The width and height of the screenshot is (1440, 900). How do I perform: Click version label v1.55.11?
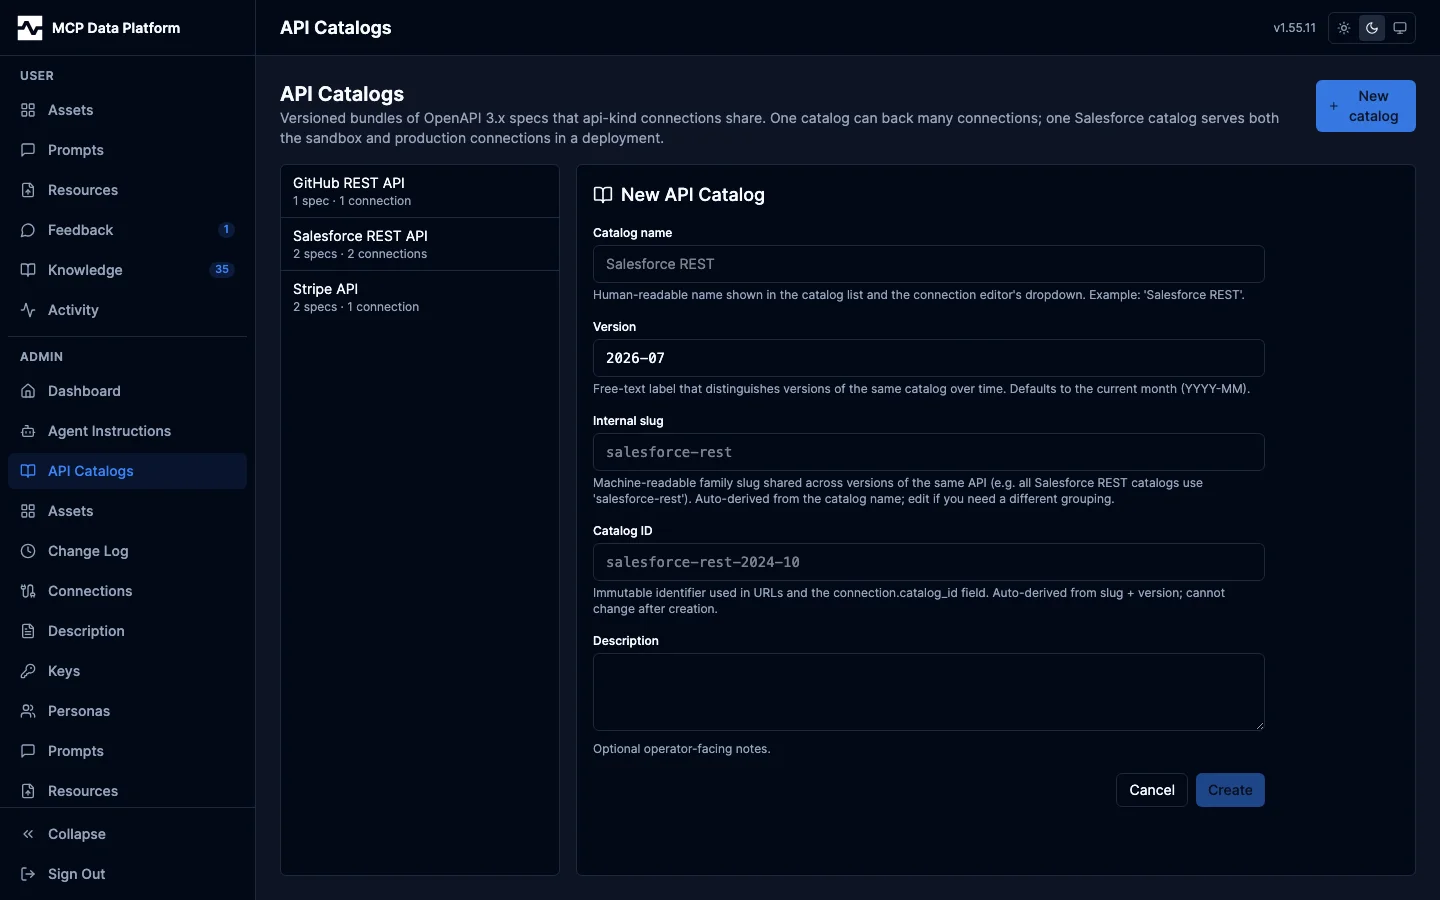pyautogui.click(x=1294, y=28)
